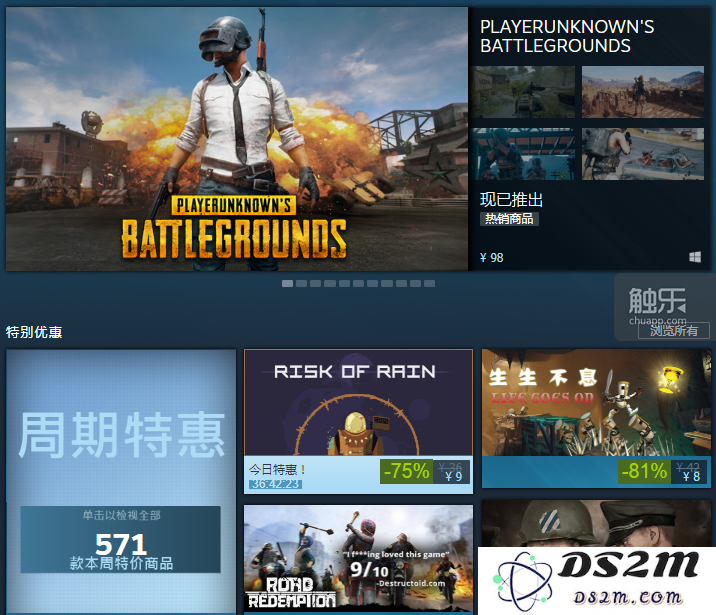This screenshot has width=716, height=615.
Task: Click the ¥ 8 discounted price
Action: click(x=691, y=477)
